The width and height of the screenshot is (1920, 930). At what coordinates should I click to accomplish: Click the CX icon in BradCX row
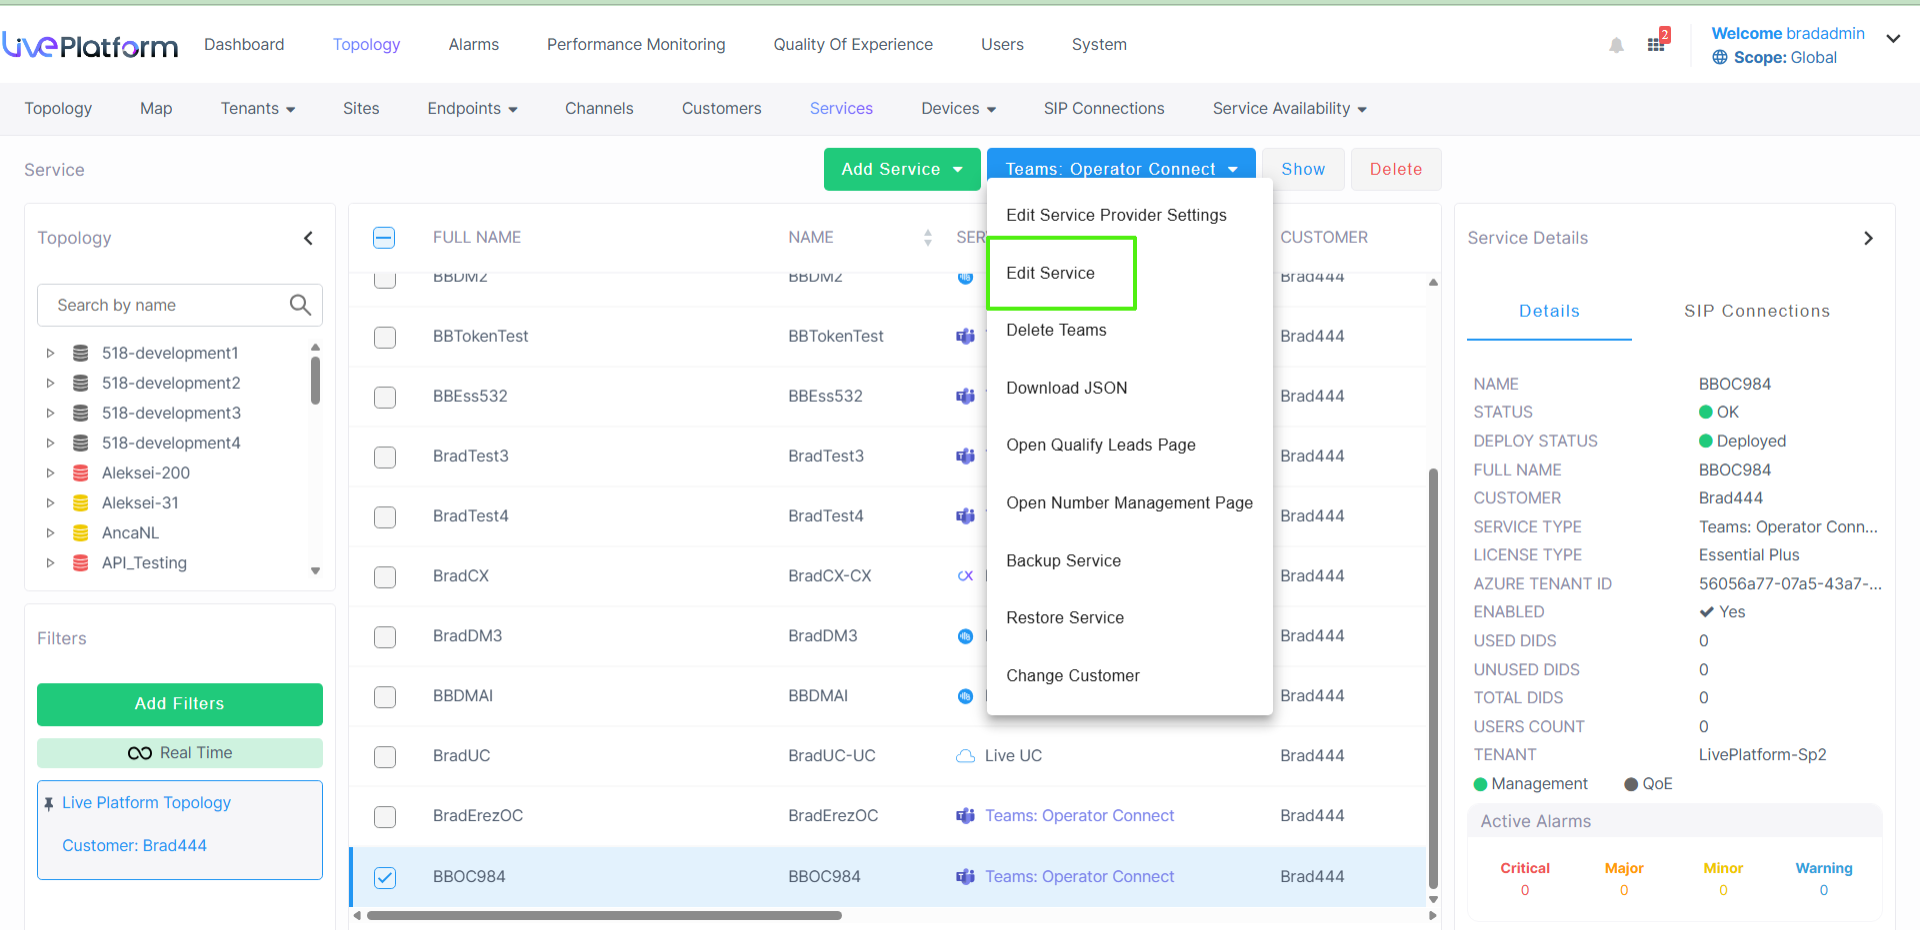pos(965,576)
